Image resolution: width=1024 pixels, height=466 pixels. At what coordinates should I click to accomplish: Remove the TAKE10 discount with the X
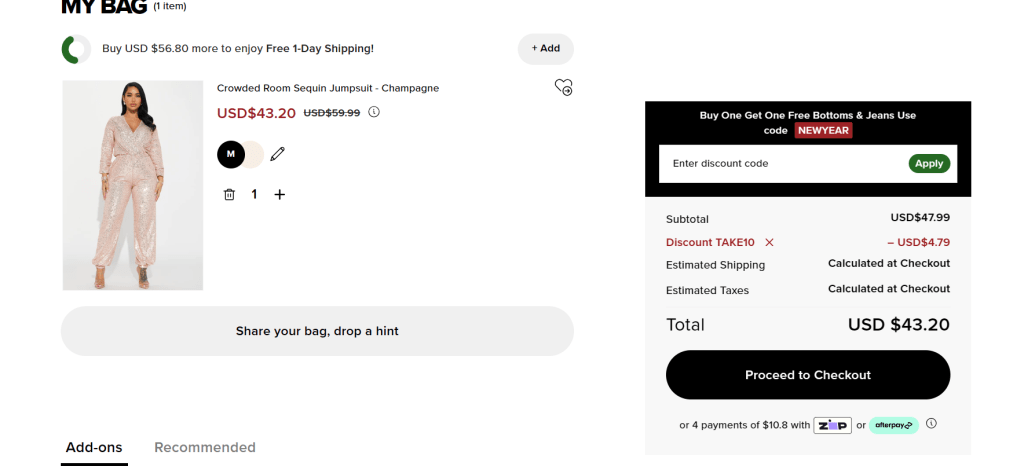pos(769,242)
